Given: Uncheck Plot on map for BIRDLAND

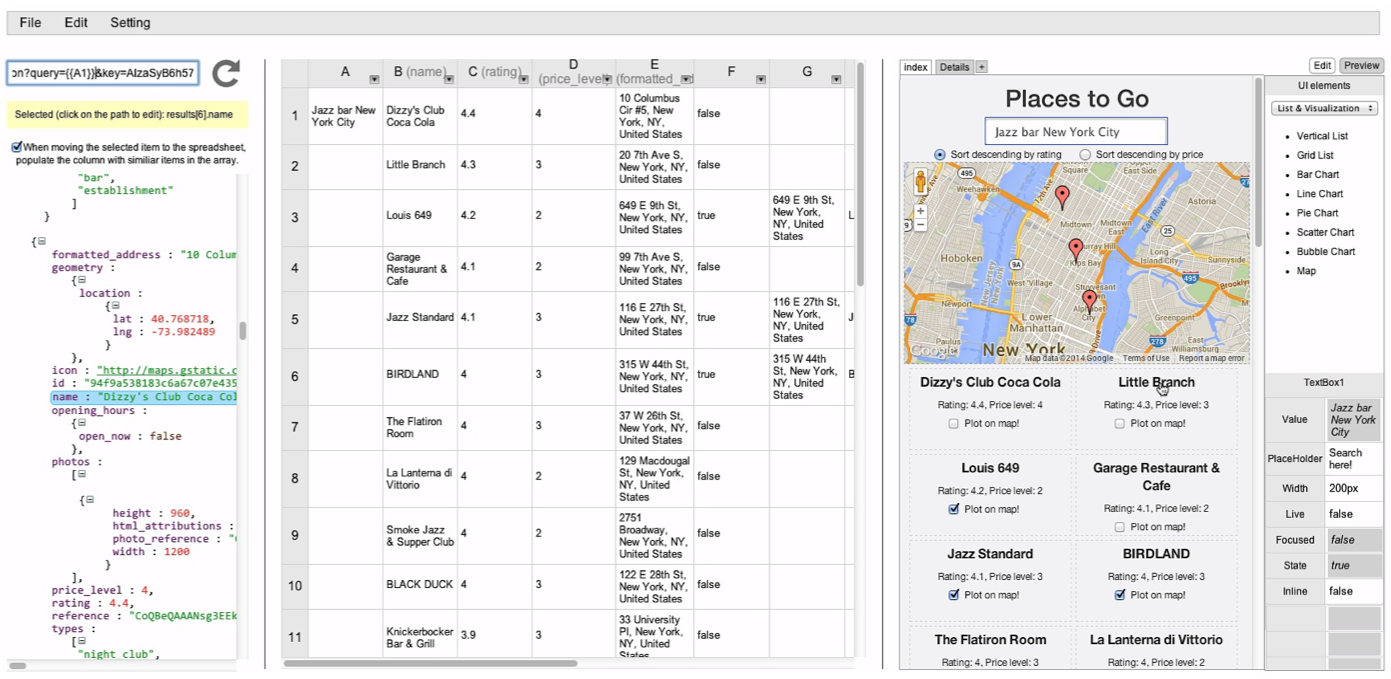Looking at the screenshot, I should [1120, 595].
